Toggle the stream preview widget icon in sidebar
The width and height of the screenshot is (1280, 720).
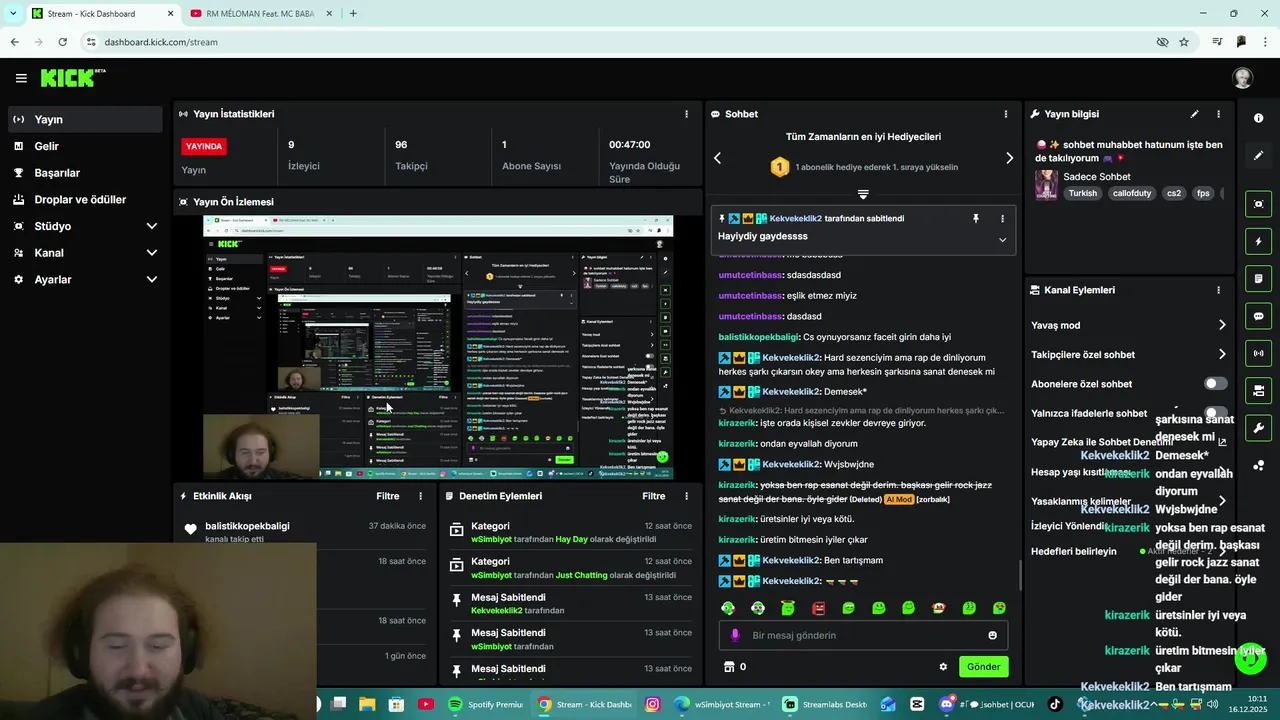tap(1258, 204)
